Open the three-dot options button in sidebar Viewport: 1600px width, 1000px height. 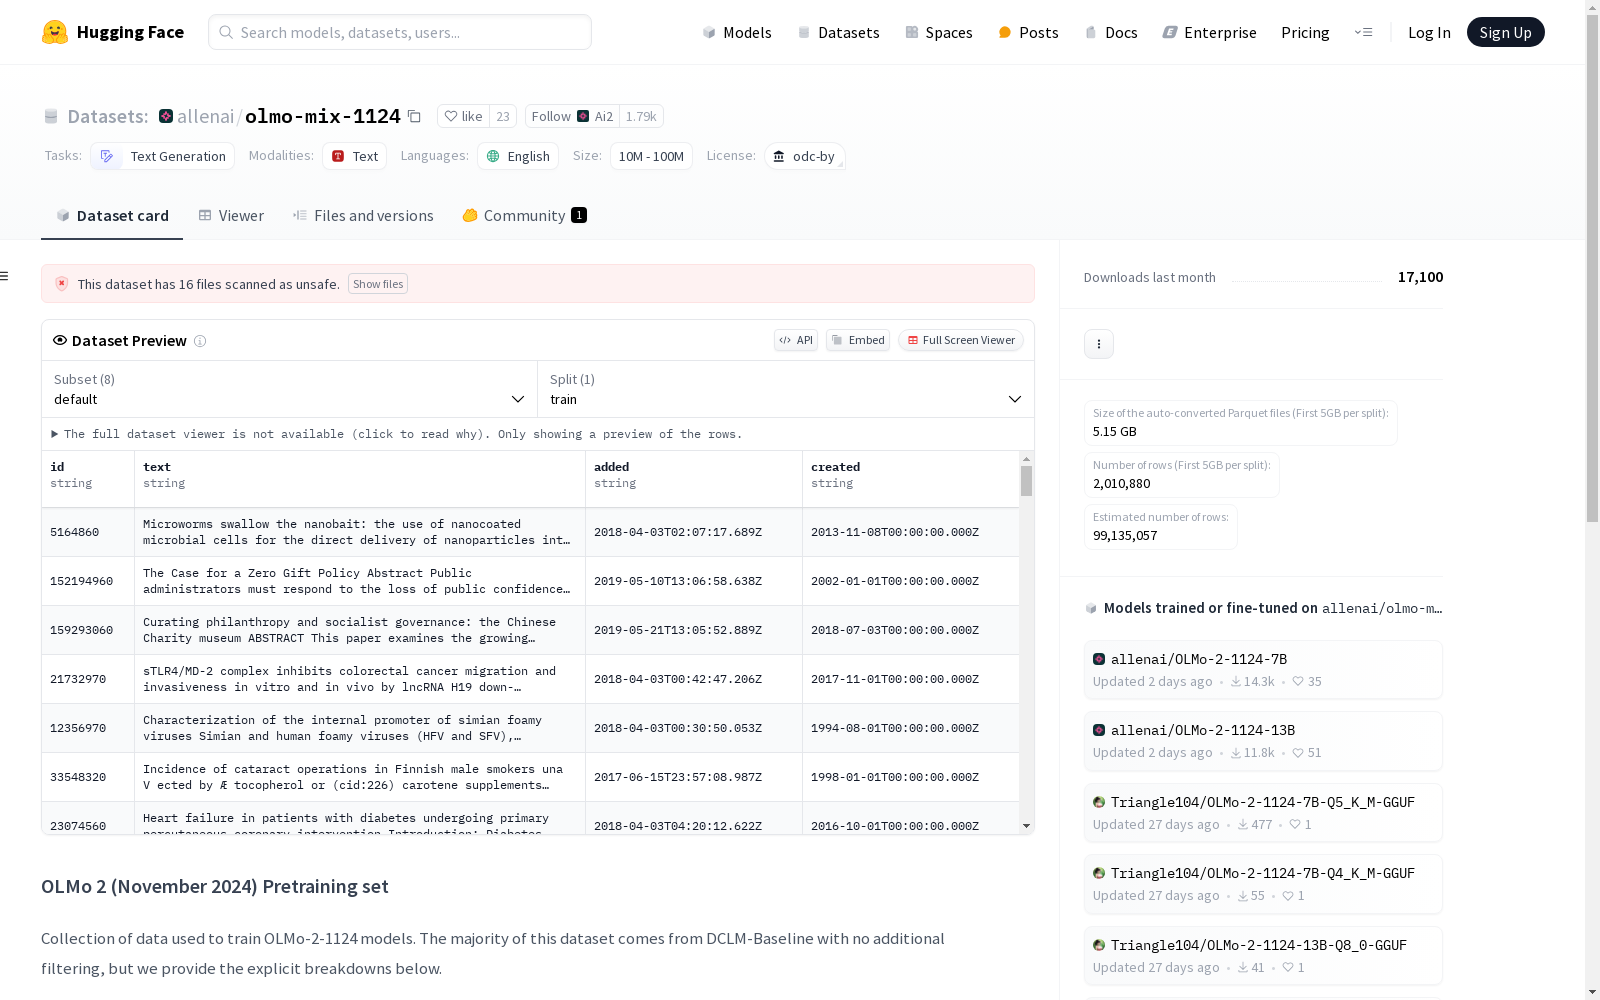[x=1099, y=344]
